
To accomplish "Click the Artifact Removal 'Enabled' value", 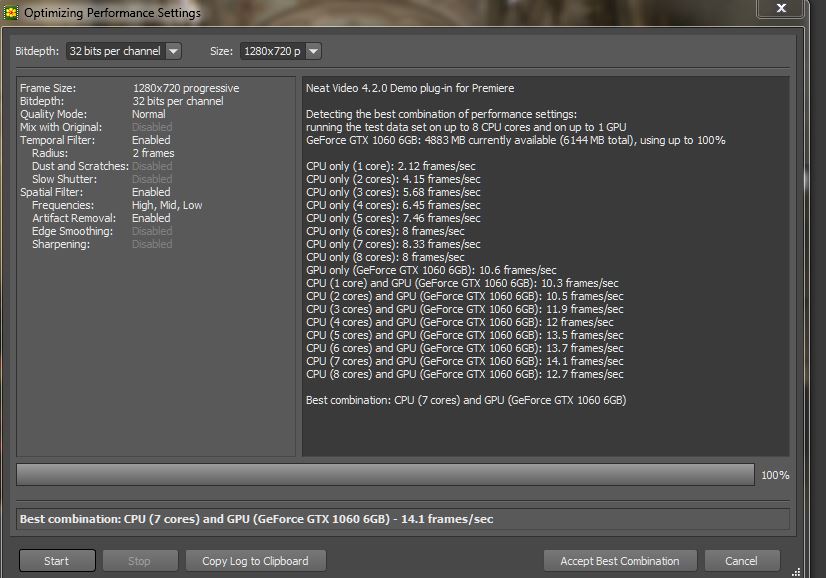I will (151, 218).
